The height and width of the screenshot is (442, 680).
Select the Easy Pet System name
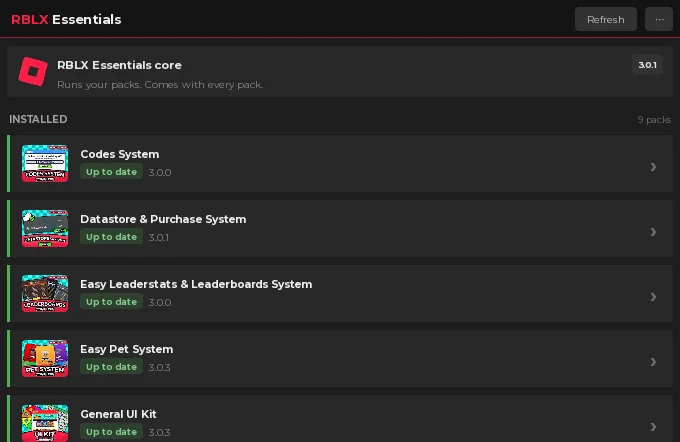pyautogui.click(x=127, y=349)
